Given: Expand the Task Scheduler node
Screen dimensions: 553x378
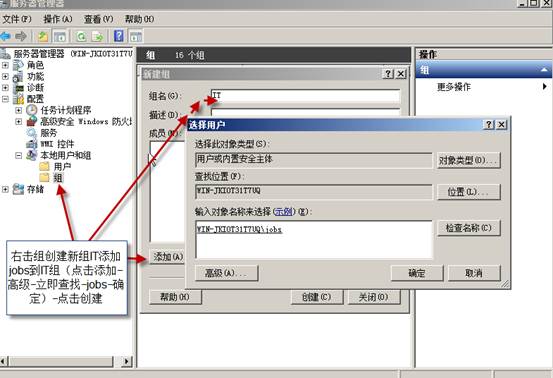Looking at the screenshot, I should 19,110.
